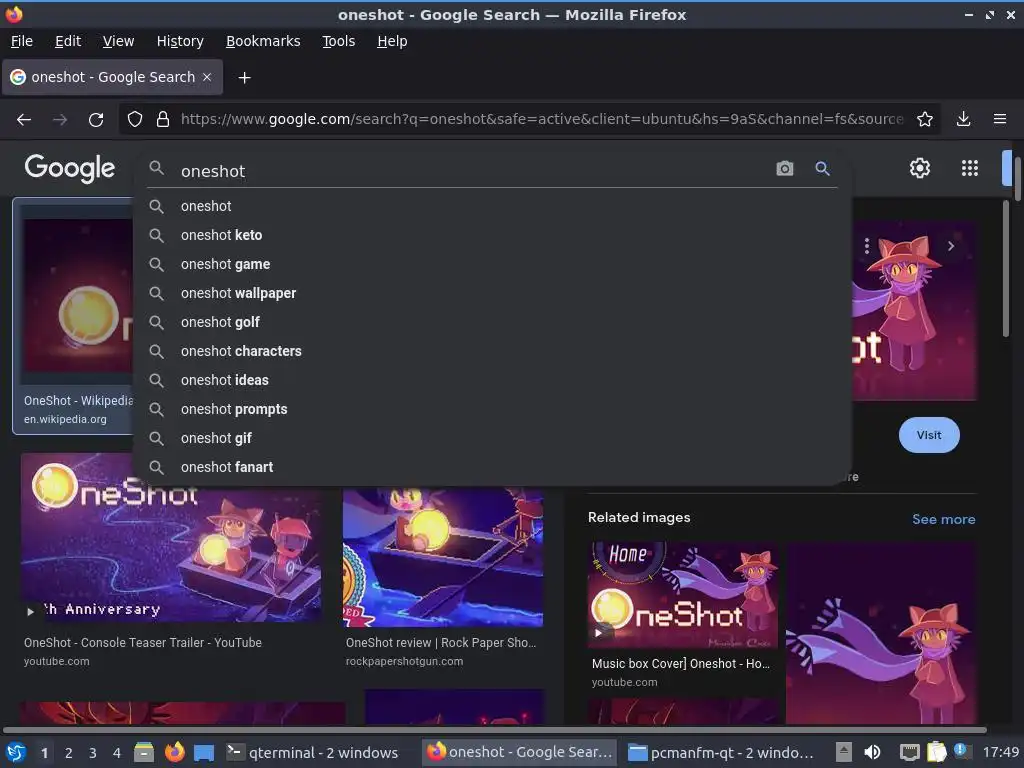The width and height of the screenshot is (1024, 768).
Task: Open the Help menu
Action: (392, 41)
